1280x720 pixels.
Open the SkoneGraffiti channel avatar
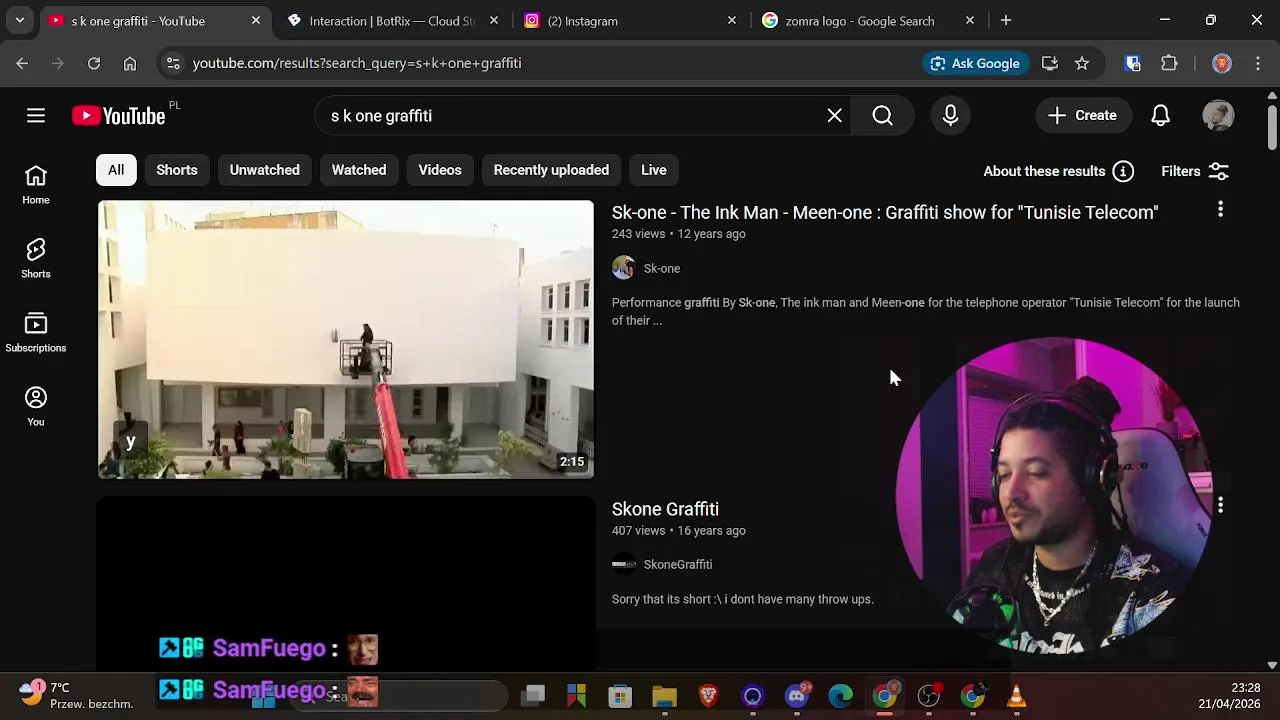pyautogui.click(x=623, y=565)
